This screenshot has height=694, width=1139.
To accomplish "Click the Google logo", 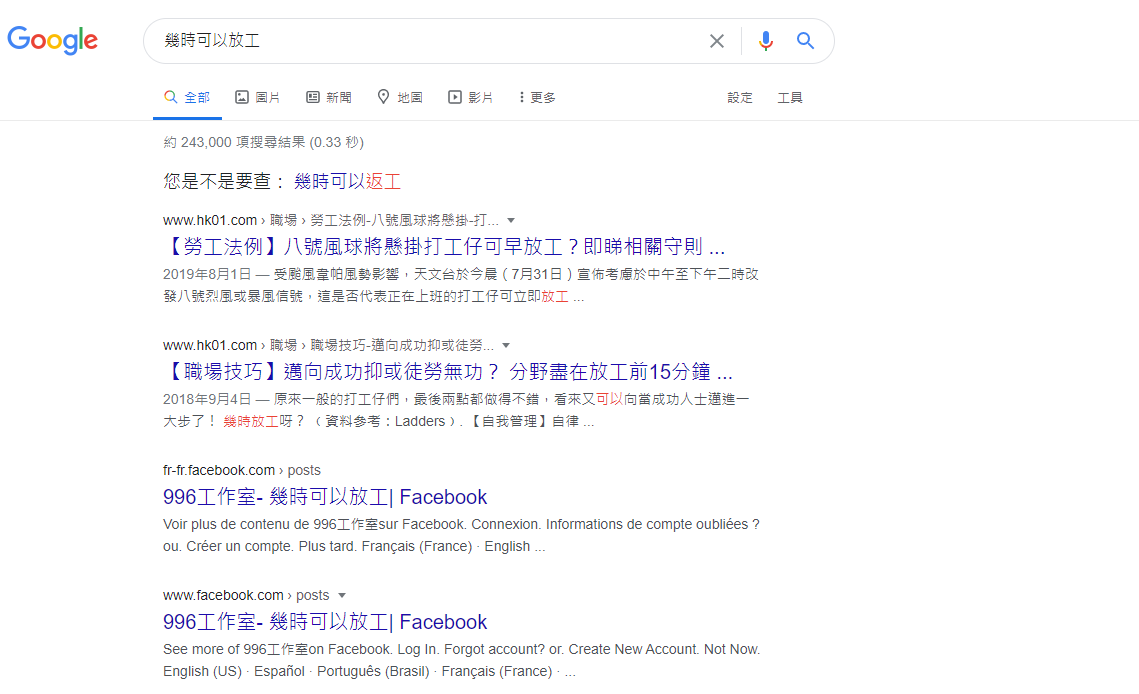I will coord(52,40).
